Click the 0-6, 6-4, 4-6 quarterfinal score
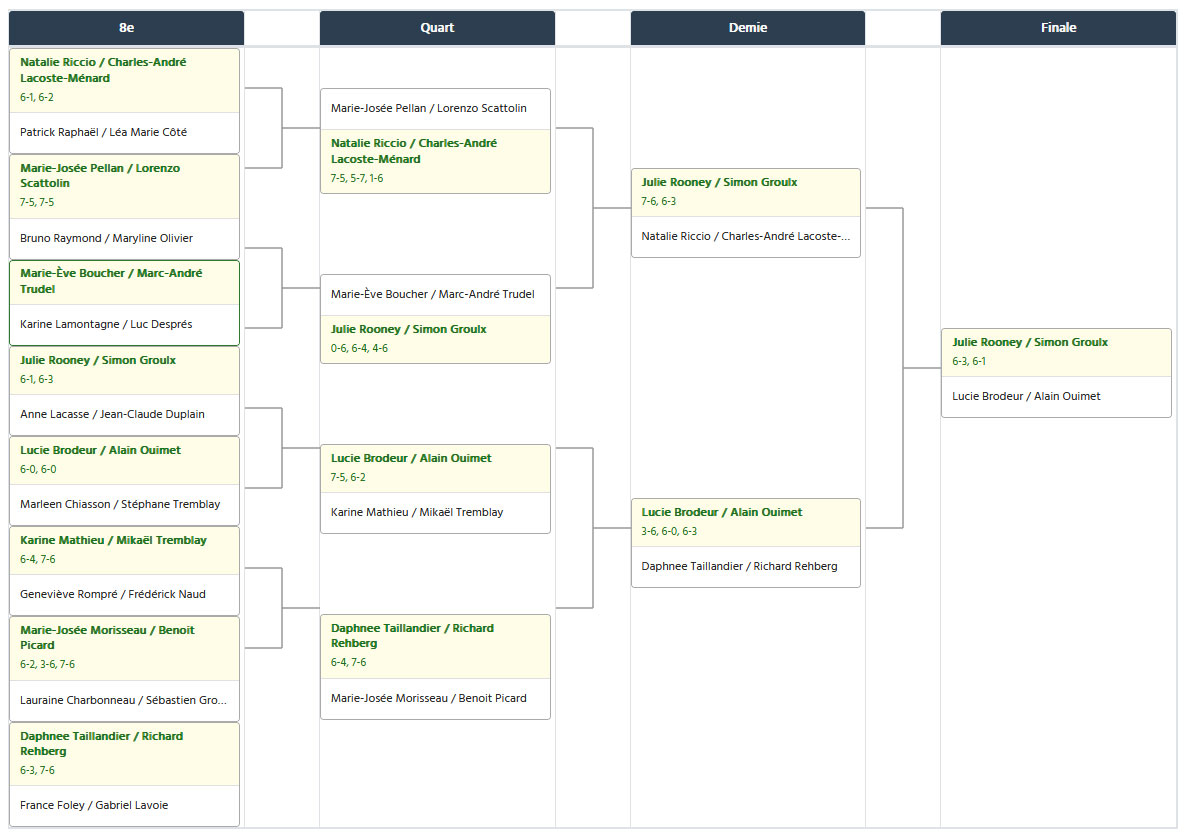This screenshot has height=836, width=1186. coord(359,349)
